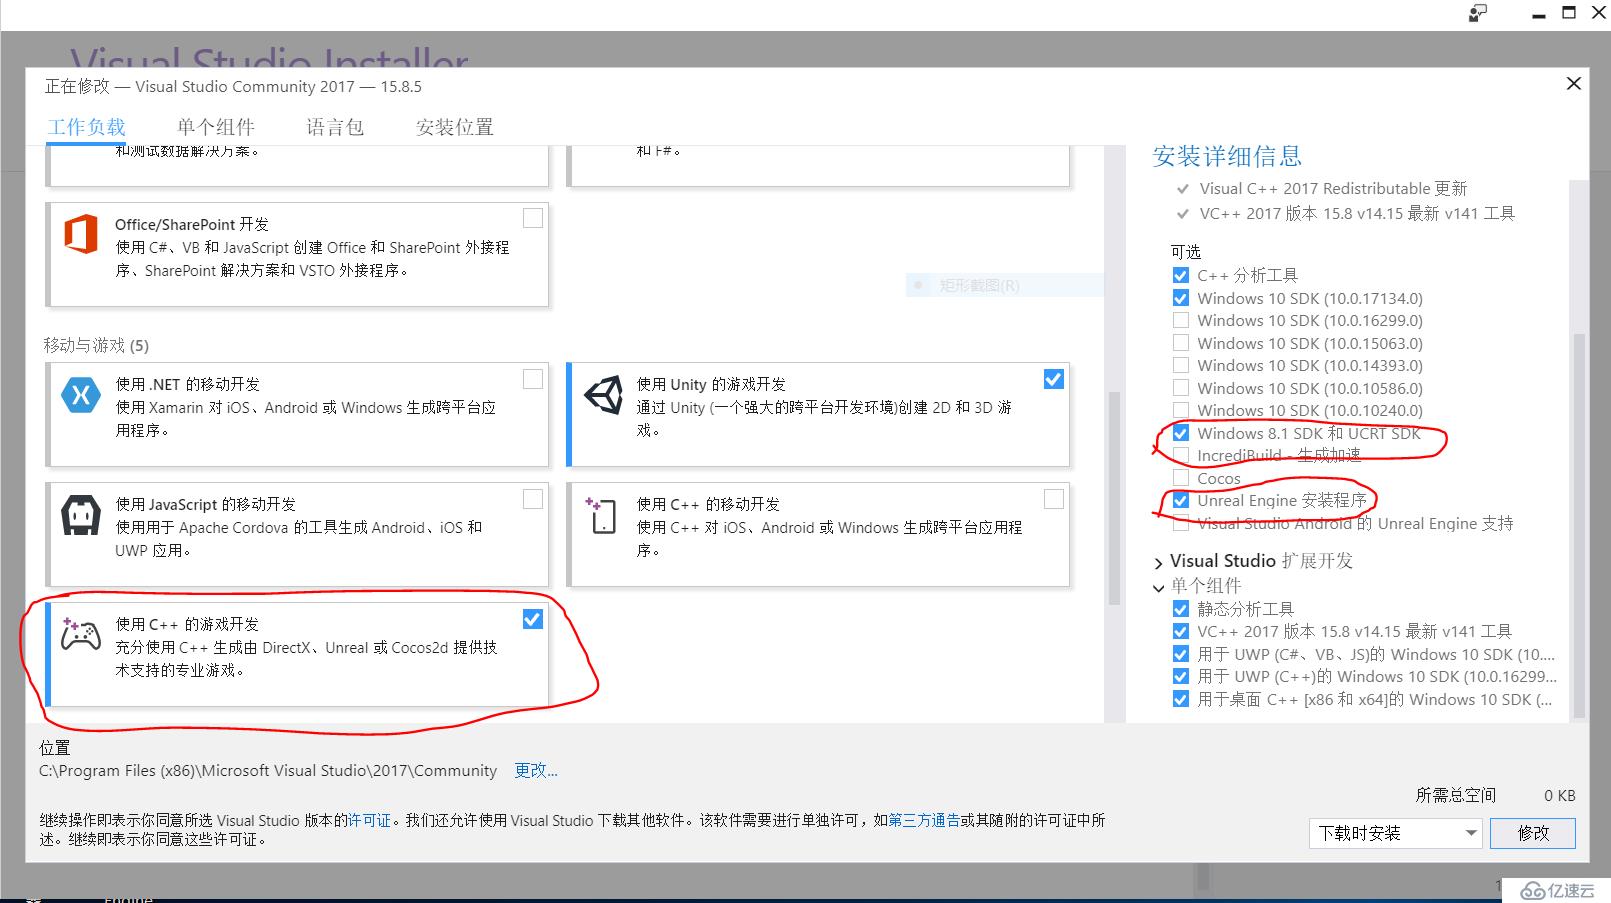Enable Windows 10 SDK (10.0.10240.0)
Viewport: 1611px width, 903px height.
coord(1181,410)
